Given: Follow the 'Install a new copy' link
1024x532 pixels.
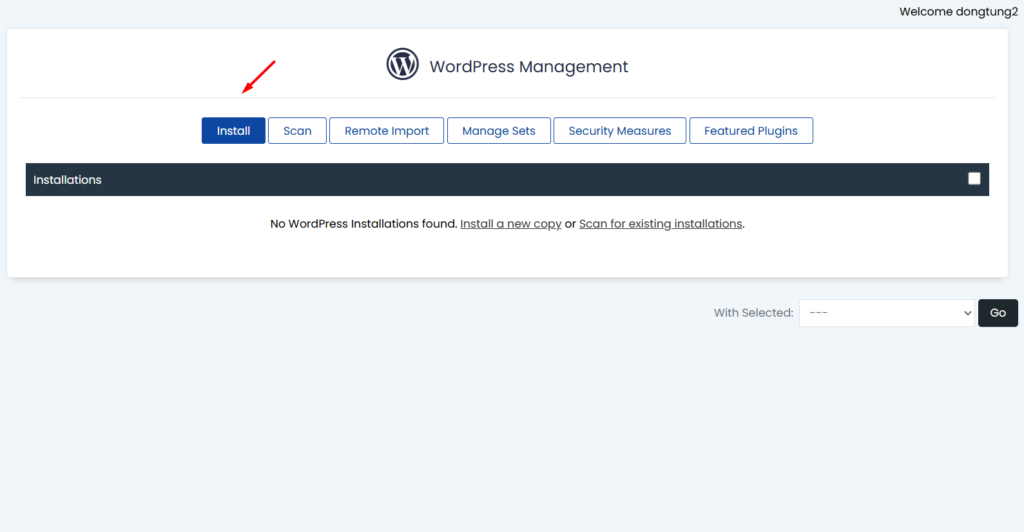Looking at the screenshot, I should coord(511,224).
